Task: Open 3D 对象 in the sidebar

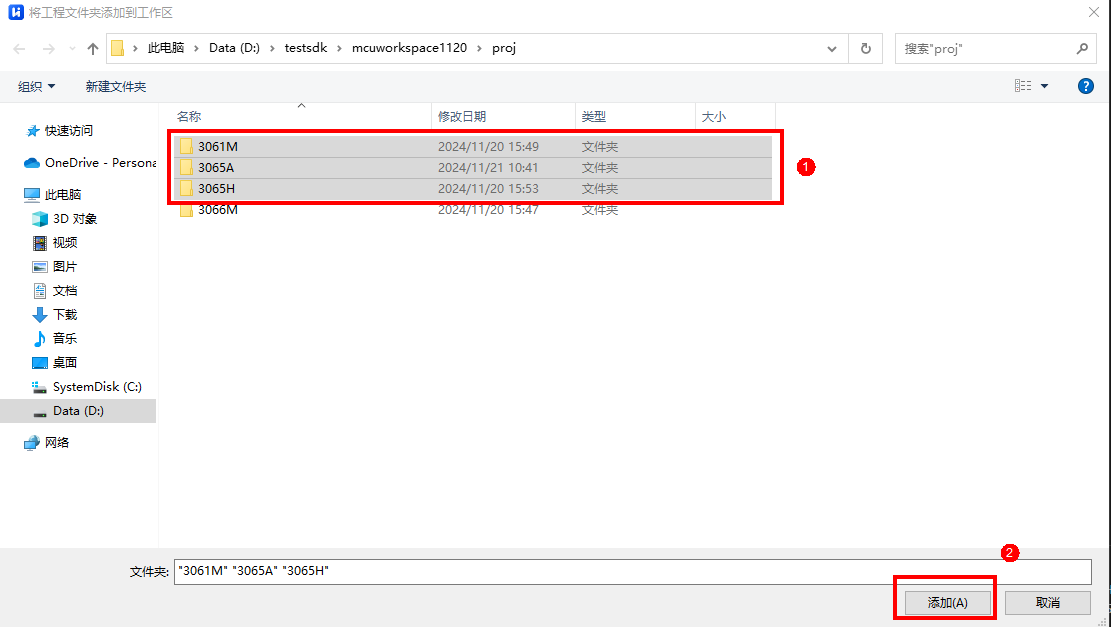Action: (74, 219)
